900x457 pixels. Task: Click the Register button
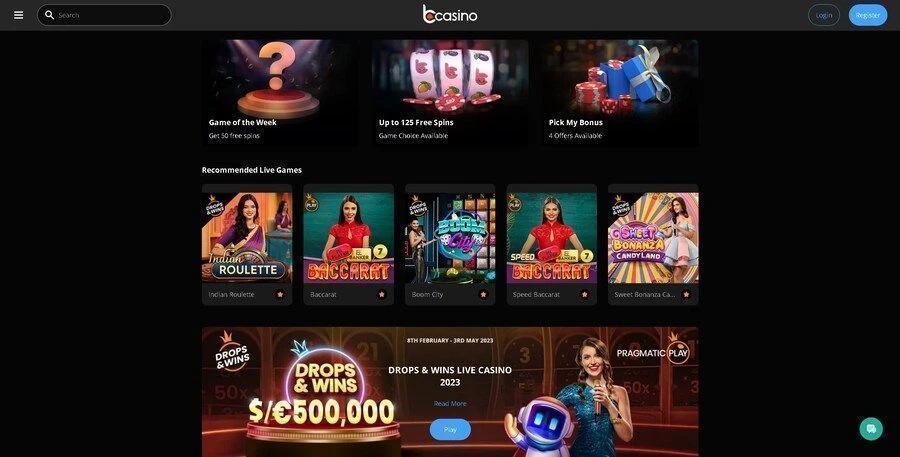pyautogui.click(x=868, y=15)
